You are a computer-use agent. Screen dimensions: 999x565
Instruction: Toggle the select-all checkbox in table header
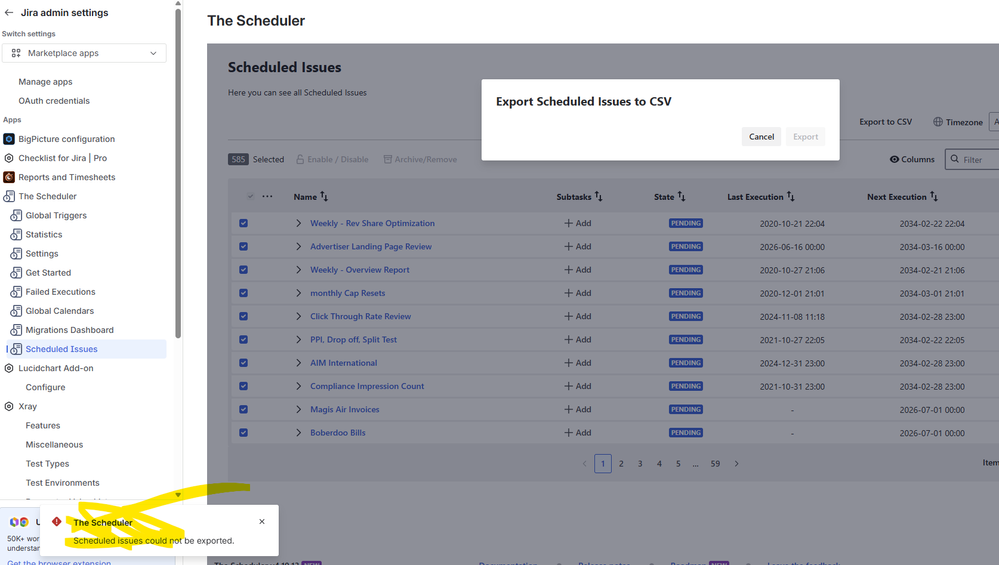[250, 196]
